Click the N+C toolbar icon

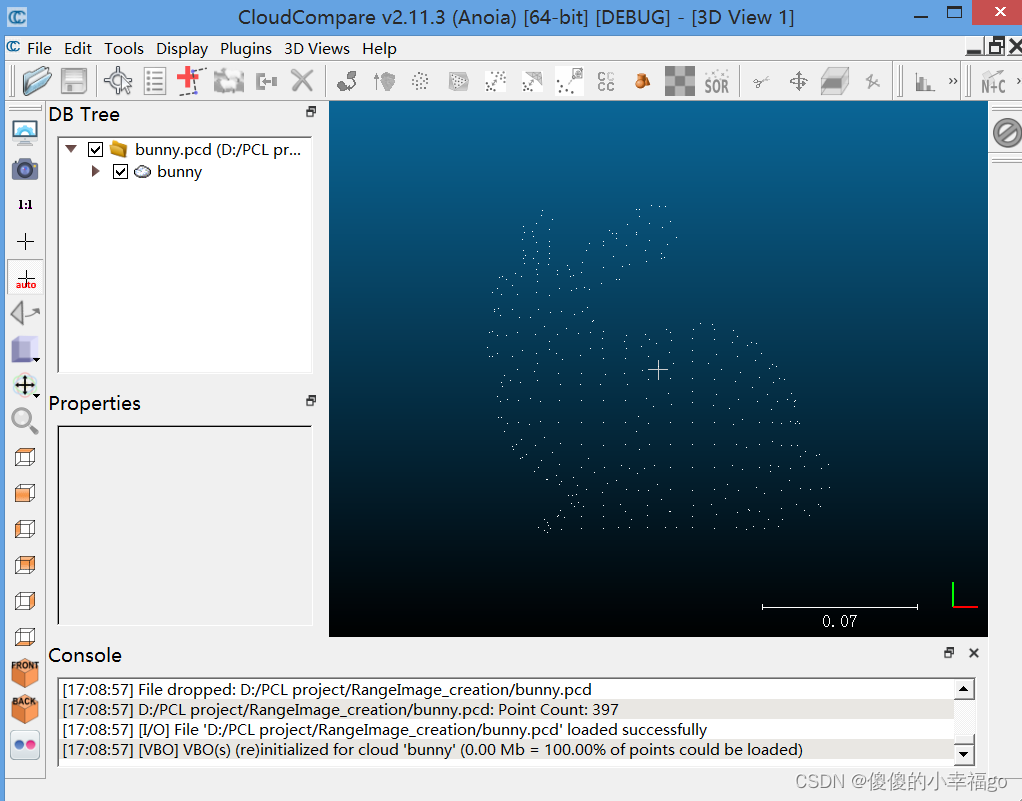pos(993,82)
